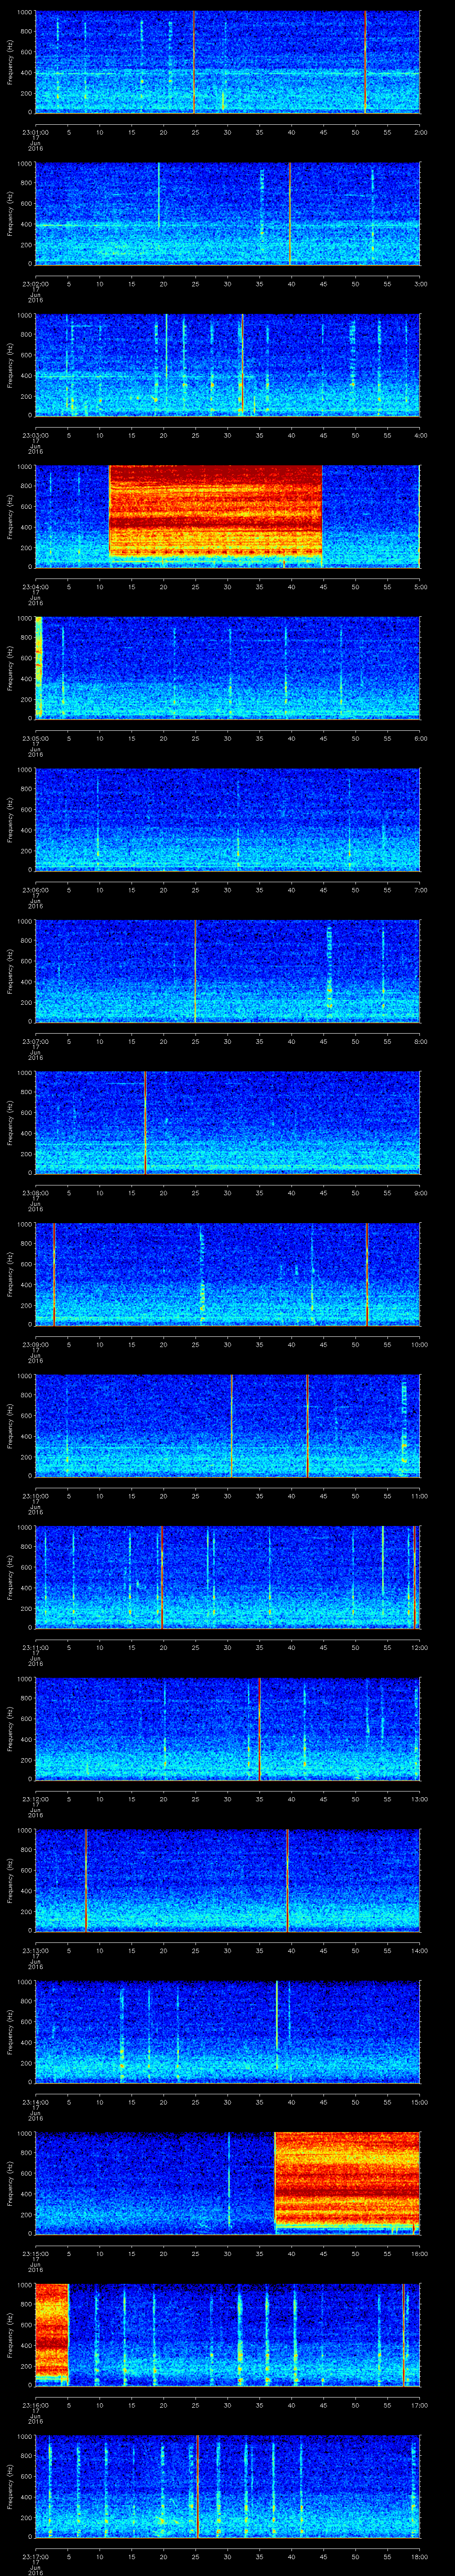The image size is (455, 2576).
Task: Click the 23:13:00 start time label
Action: point(35,1950)
